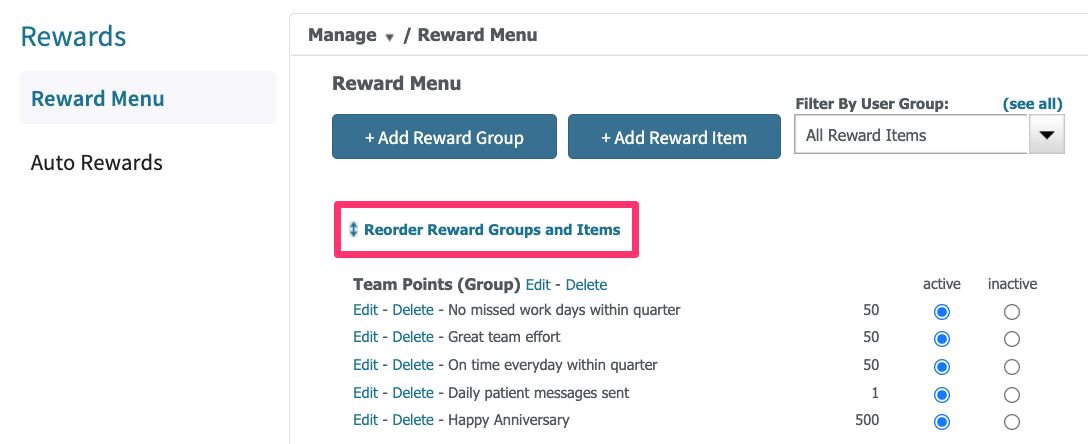This screenshot has width=1088, height=444.
Task: Click Reorder Reward Groups and Items link
Action: (492, 230)
